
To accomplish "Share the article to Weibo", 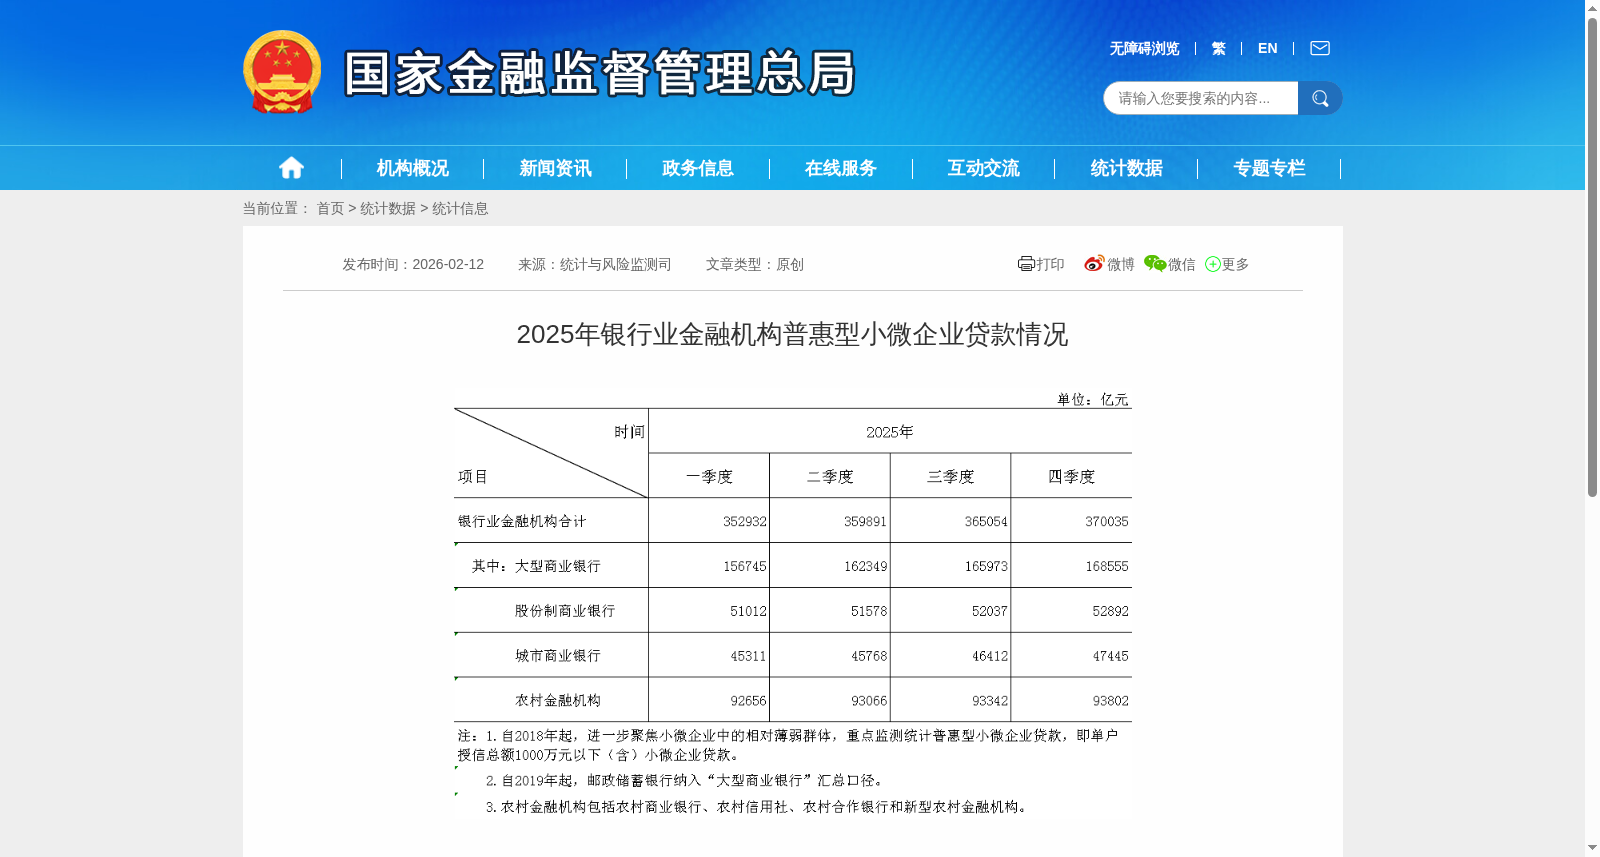I will click(x=1109, y=264).
